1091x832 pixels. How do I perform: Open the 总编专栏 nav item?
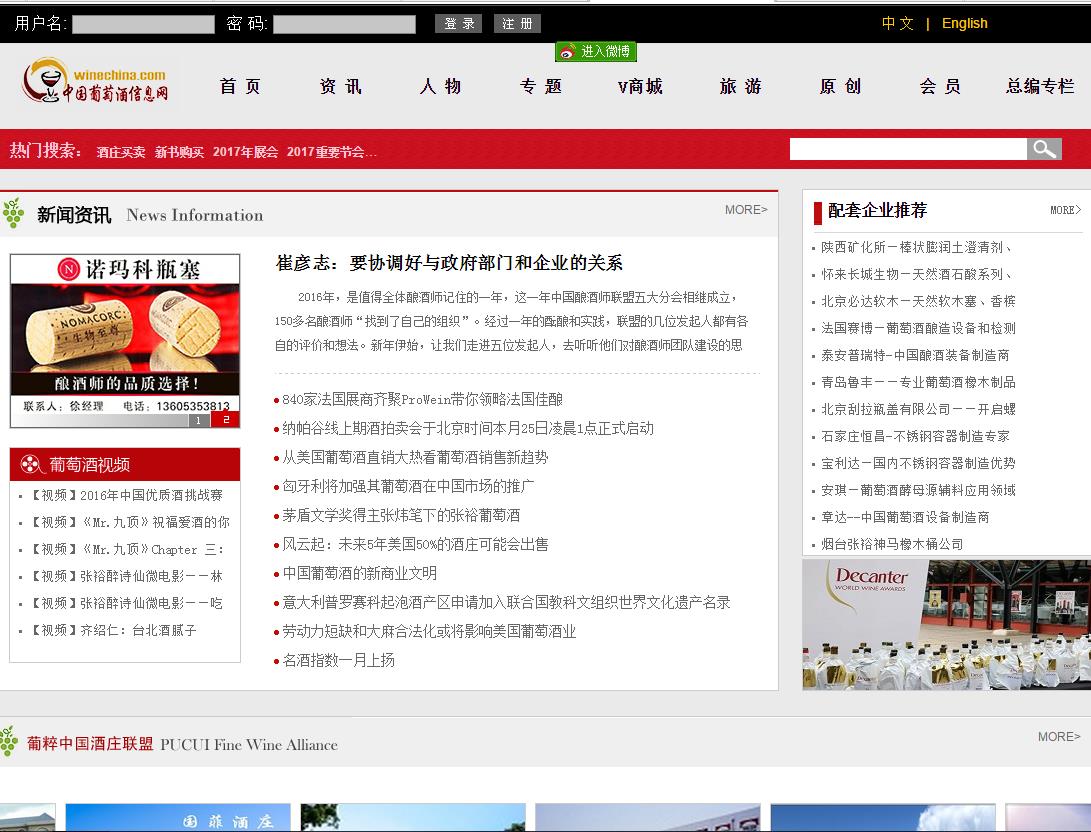click(1040, 86)
